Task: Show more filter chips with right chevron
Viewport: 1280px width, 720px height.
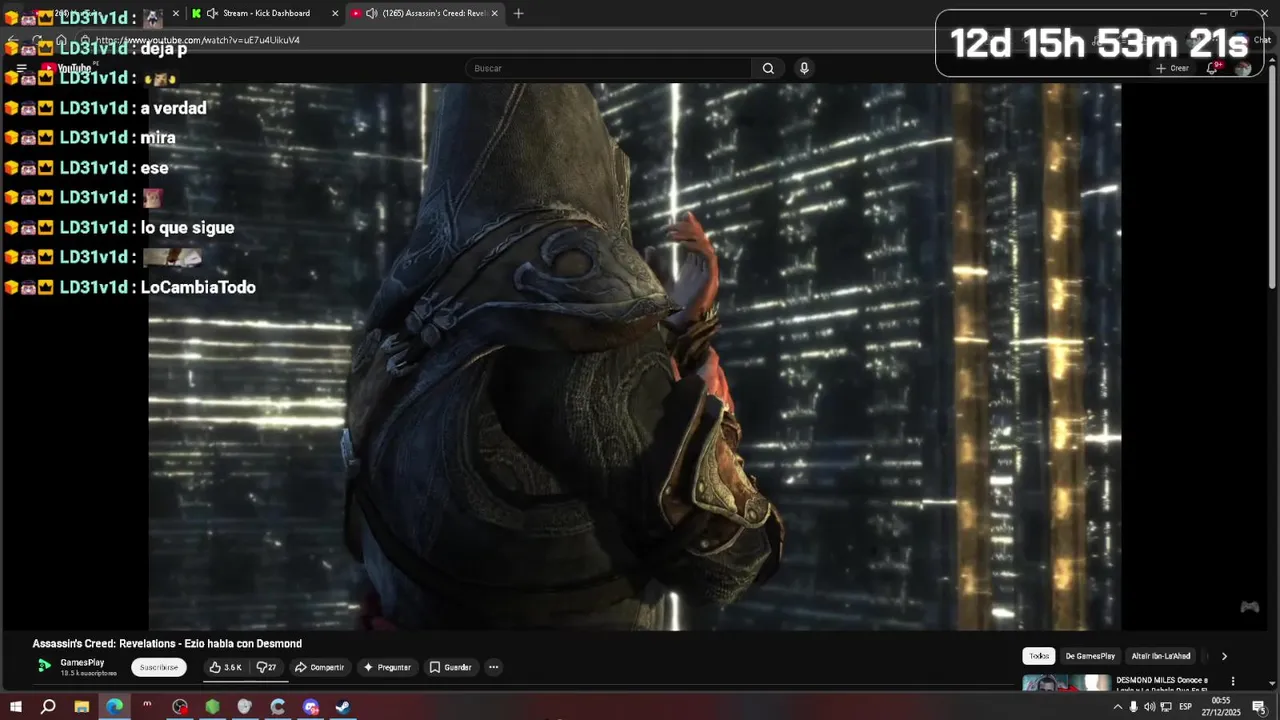Action: (x=1224, y=656)
